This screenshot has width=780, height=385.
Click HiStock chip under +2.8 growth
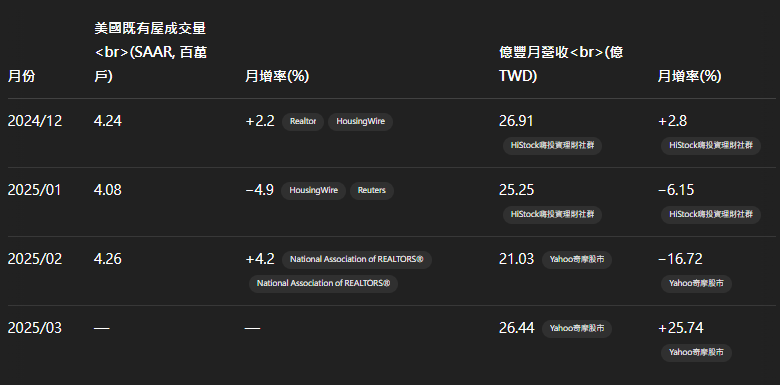pyautogui.click(x=711, y=146)
